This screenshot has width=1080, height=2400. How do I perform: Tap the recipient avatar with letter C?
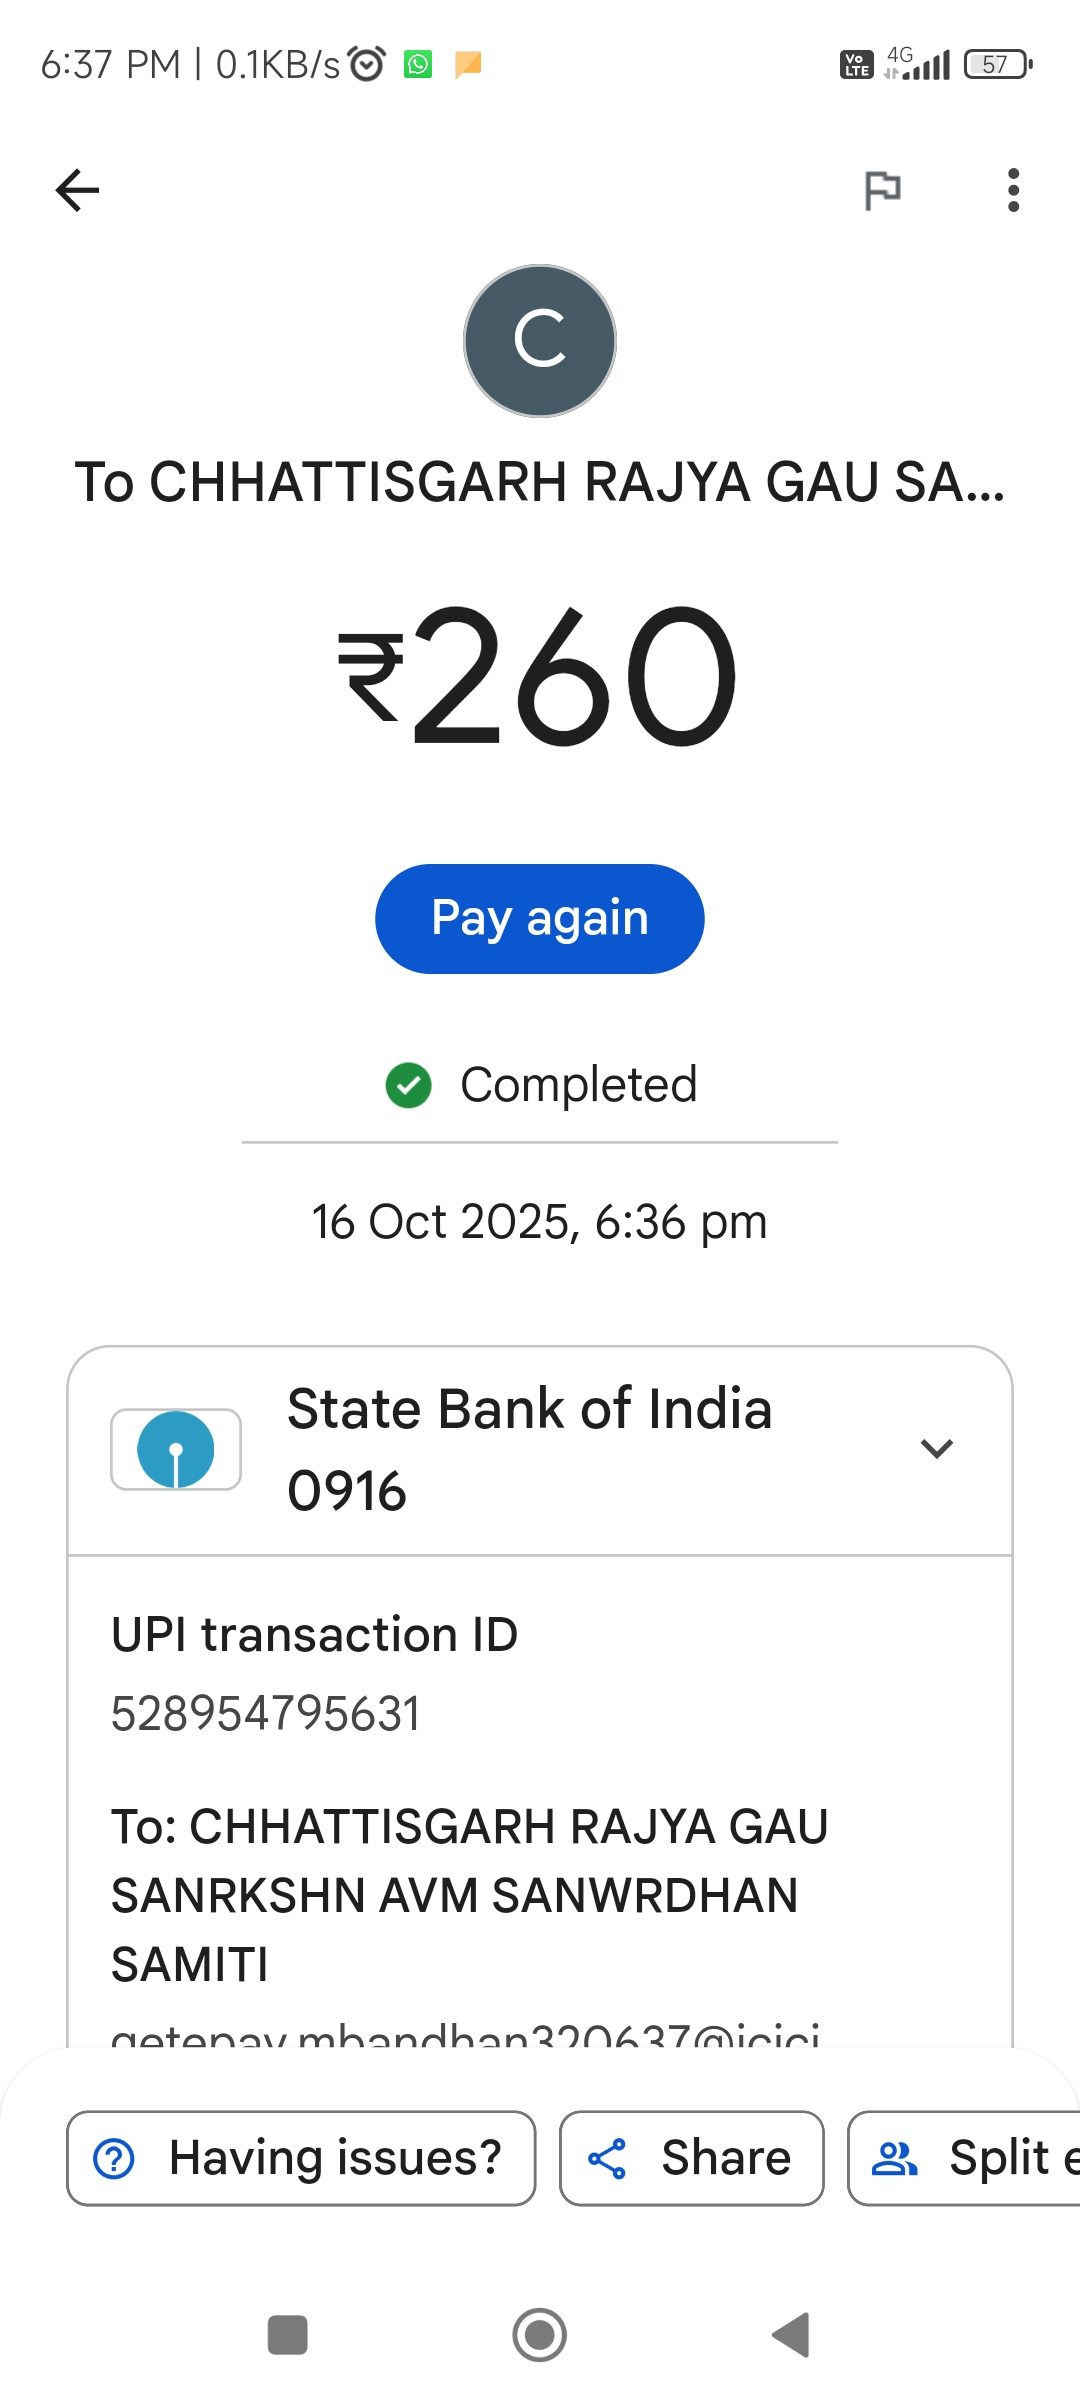[540, 341]
